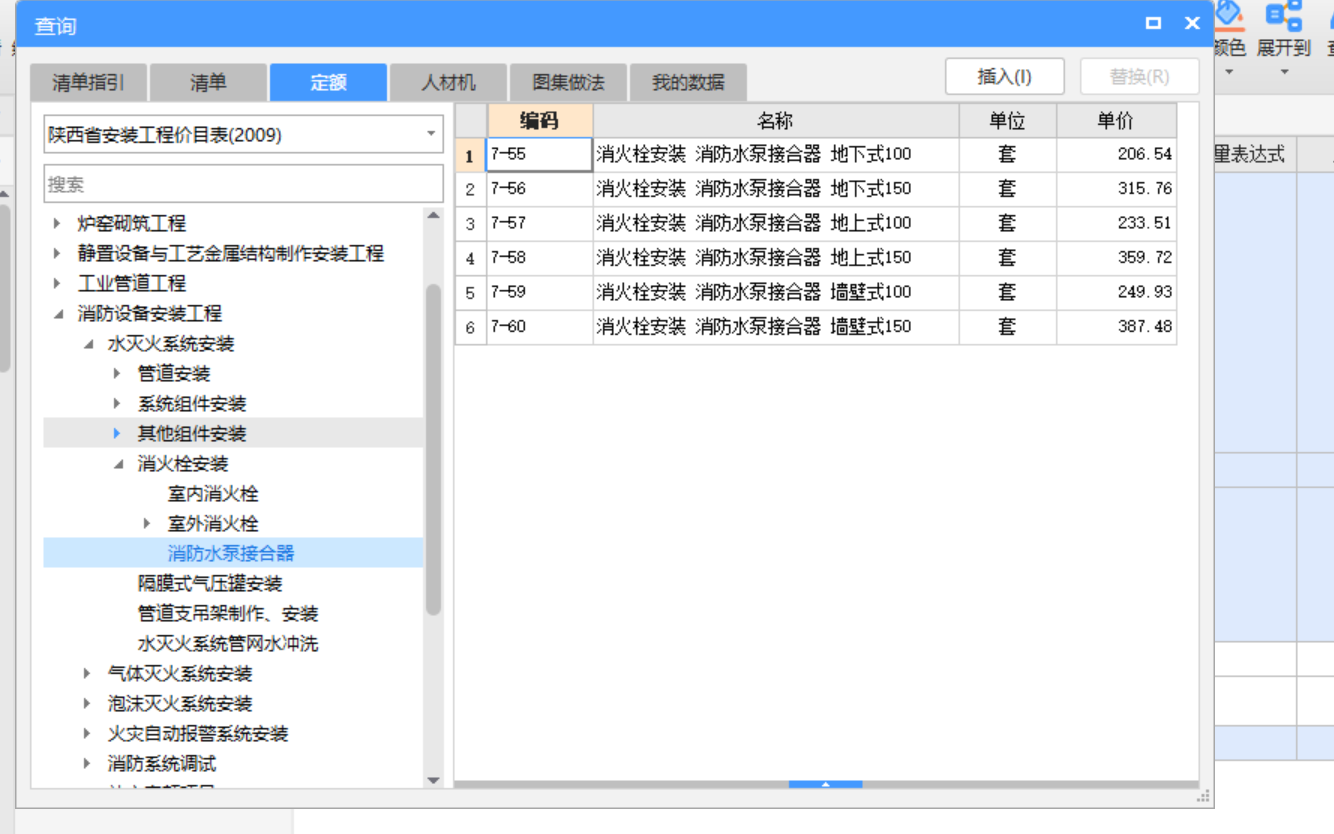The image size is (1334, 834).
Task: Expand the 泡沫灭火系统安装 tree node
Action: 87,703
